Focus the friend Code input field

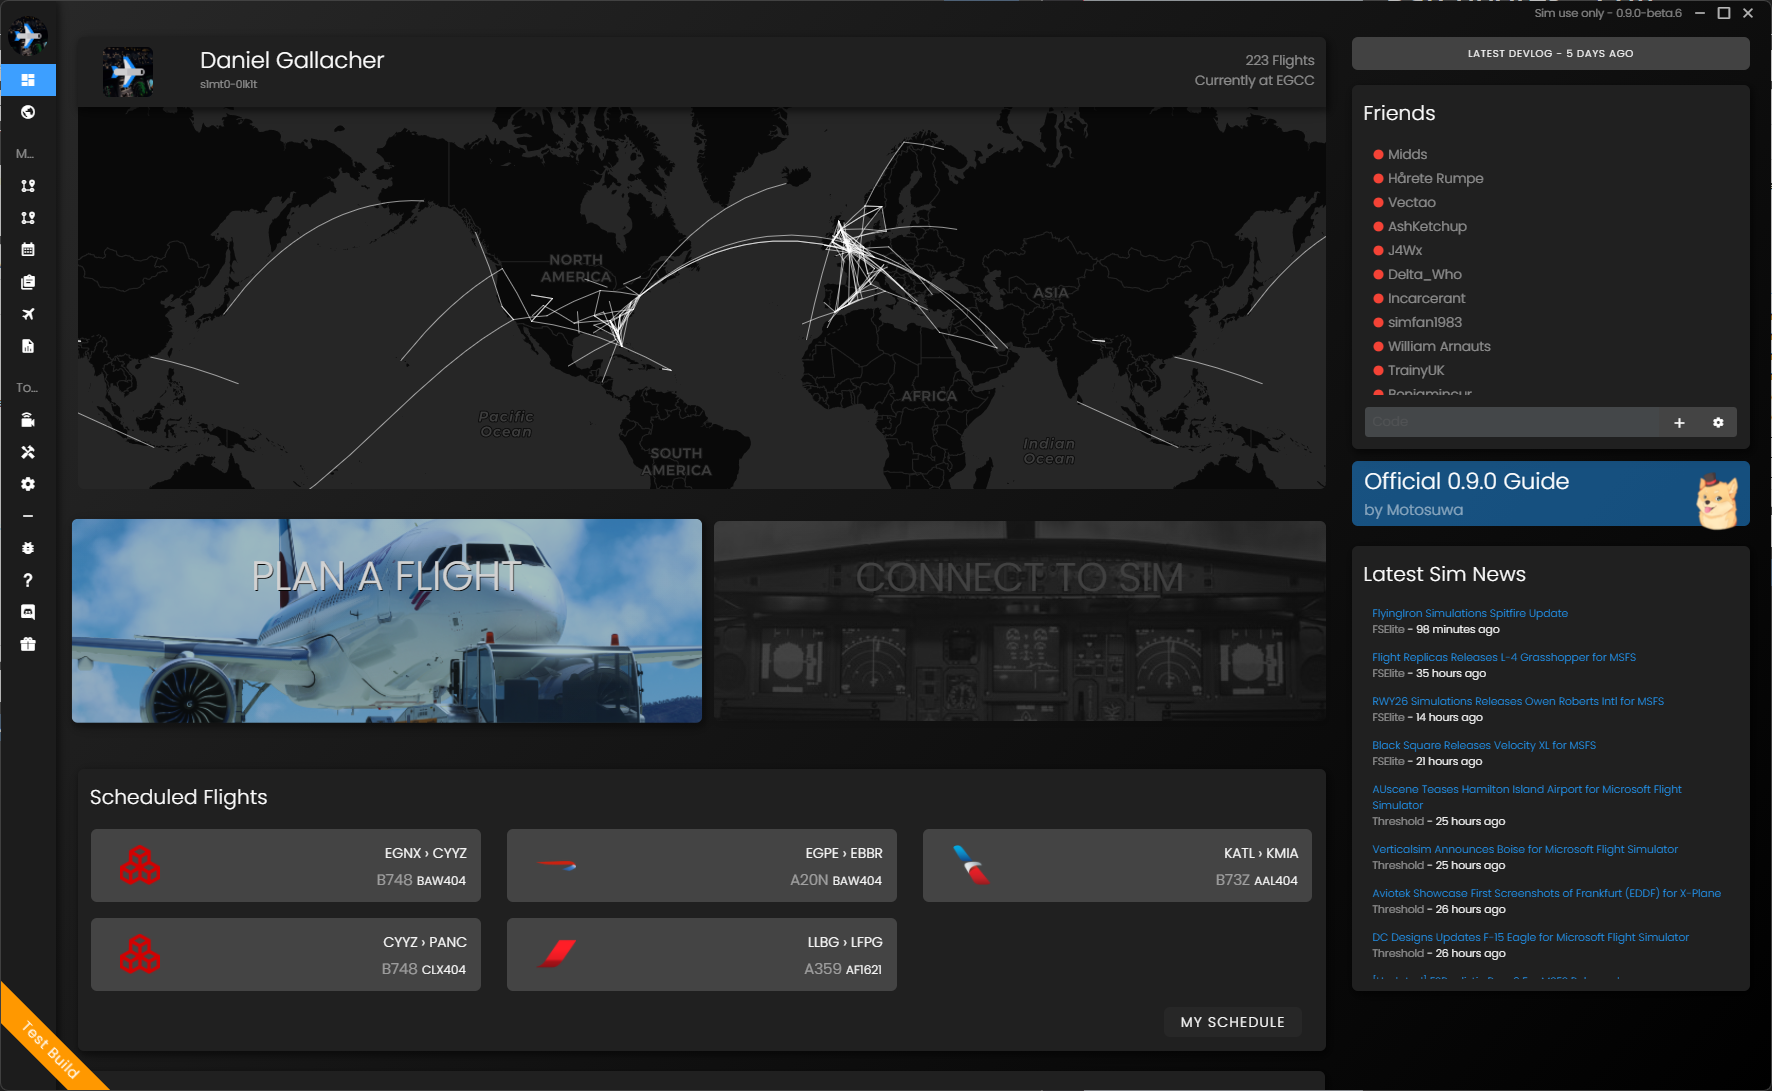point(1511,422)
